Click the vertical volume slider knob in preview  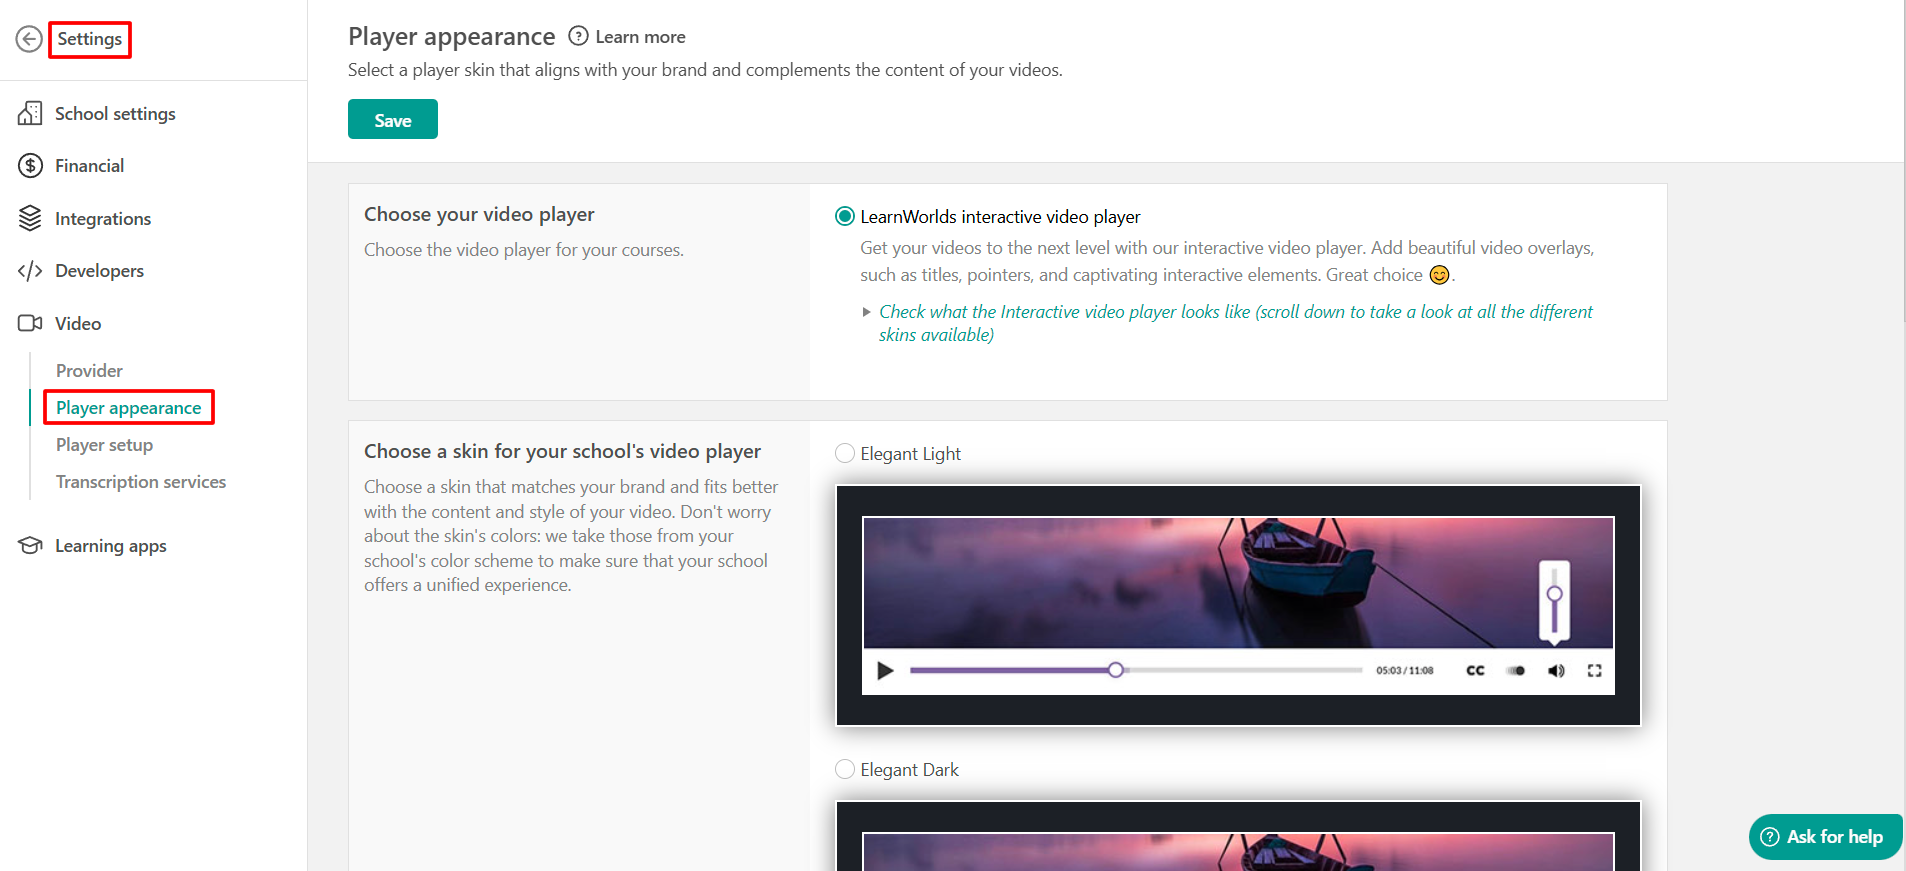pyautogui.click(x=1554, y=594)
